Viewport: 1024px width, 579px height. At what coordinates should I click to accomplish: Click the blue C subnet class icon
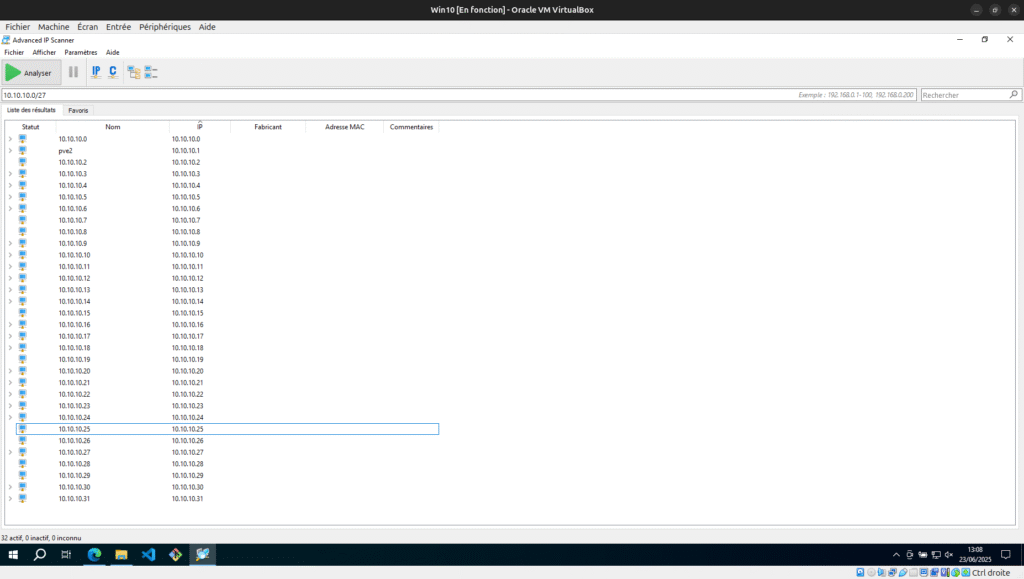[x=112, y=72]
